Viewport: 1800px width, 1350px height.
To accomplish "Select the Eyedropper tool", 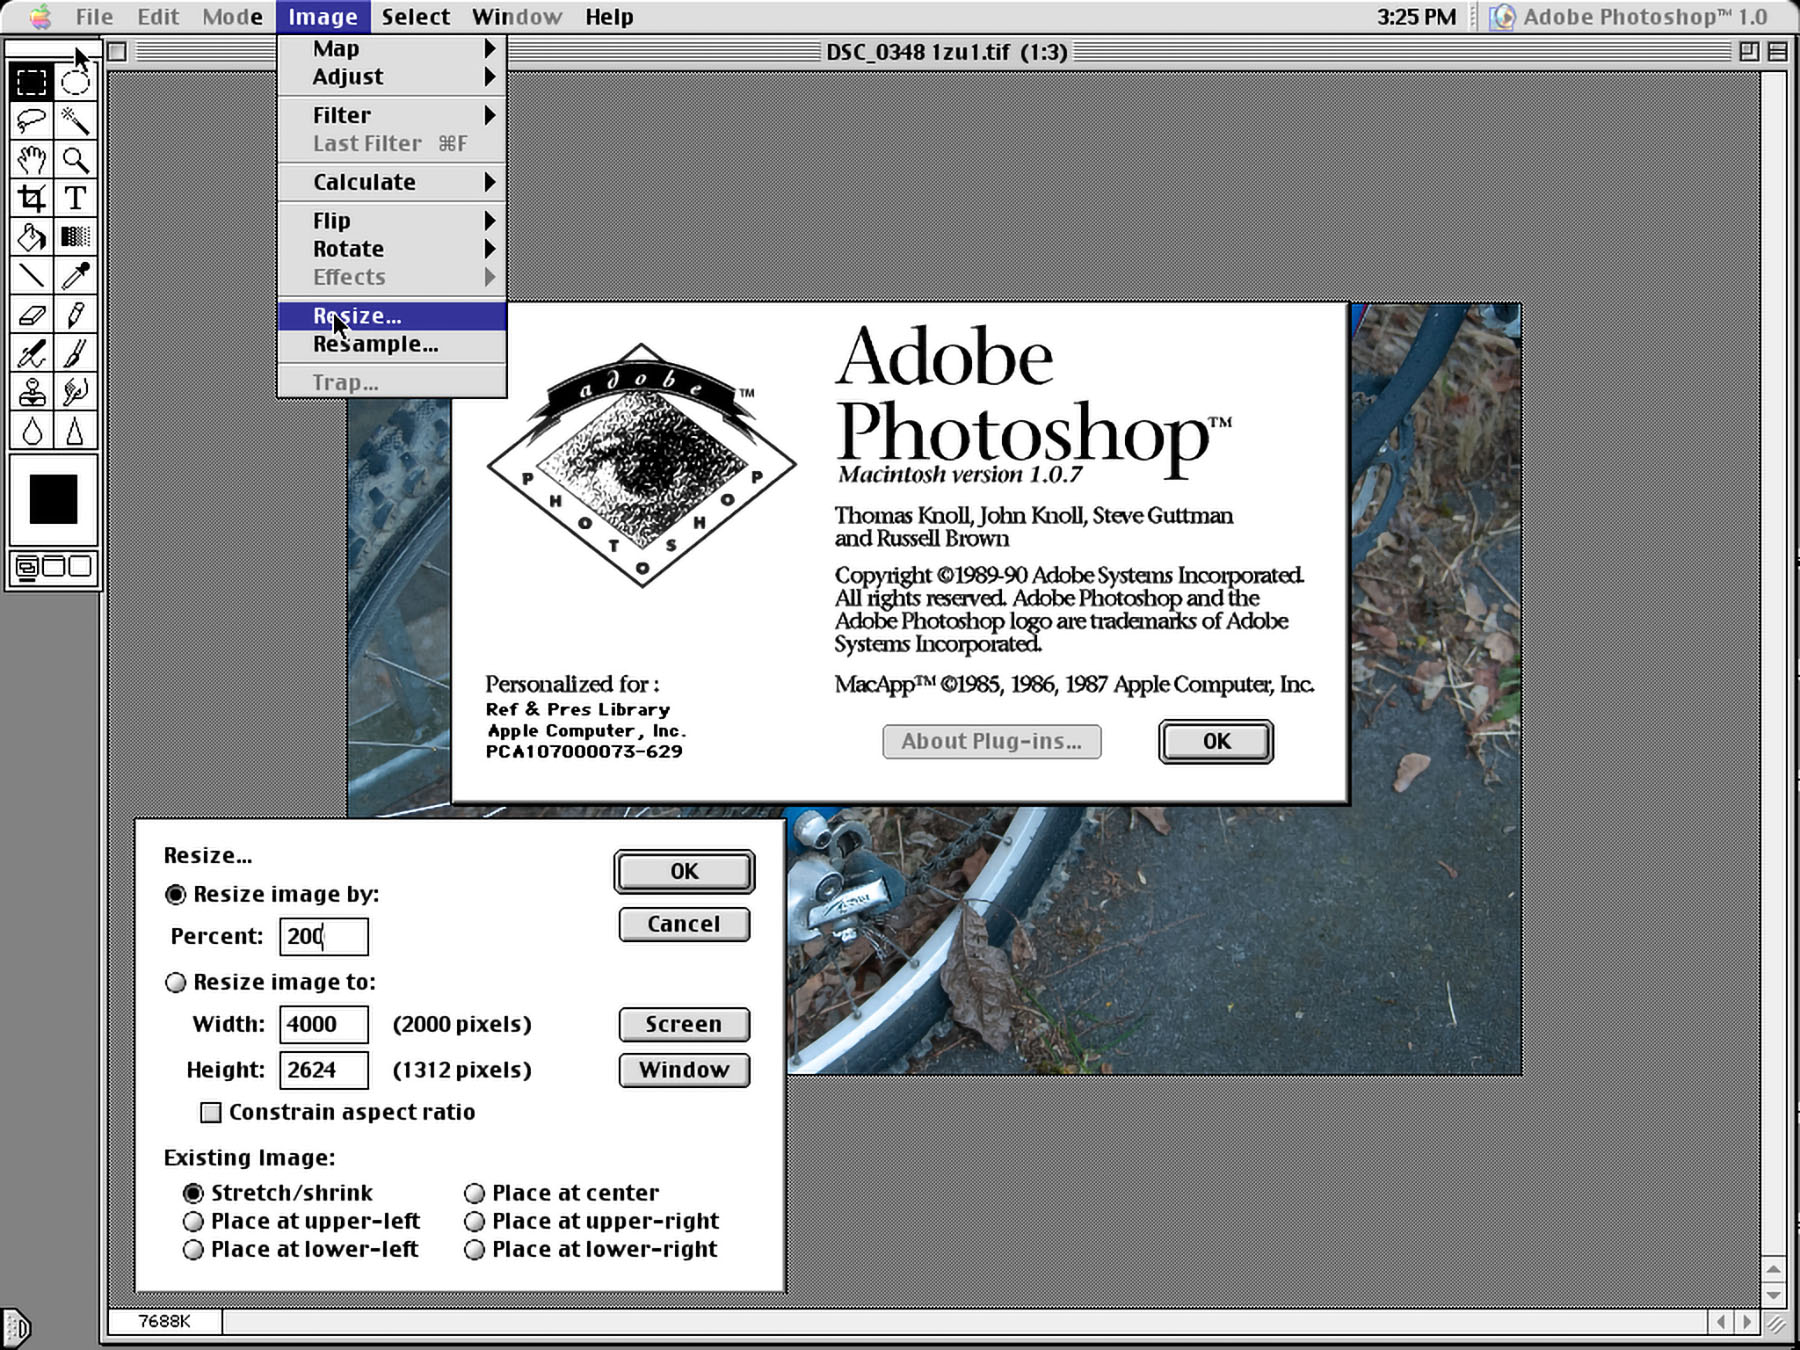I will [75, 276].
